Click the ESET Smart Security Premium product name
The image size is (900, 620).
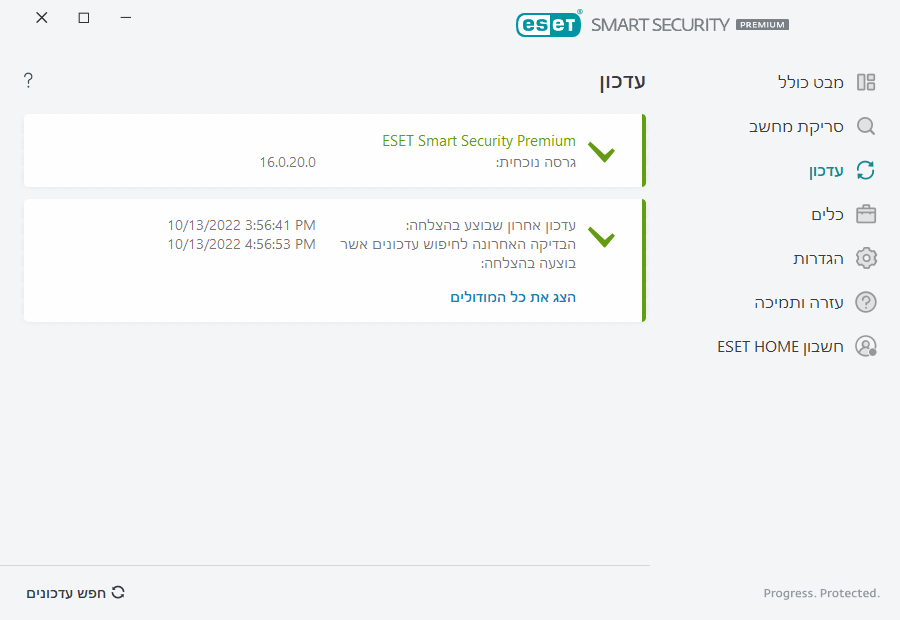tap(479, 141)
